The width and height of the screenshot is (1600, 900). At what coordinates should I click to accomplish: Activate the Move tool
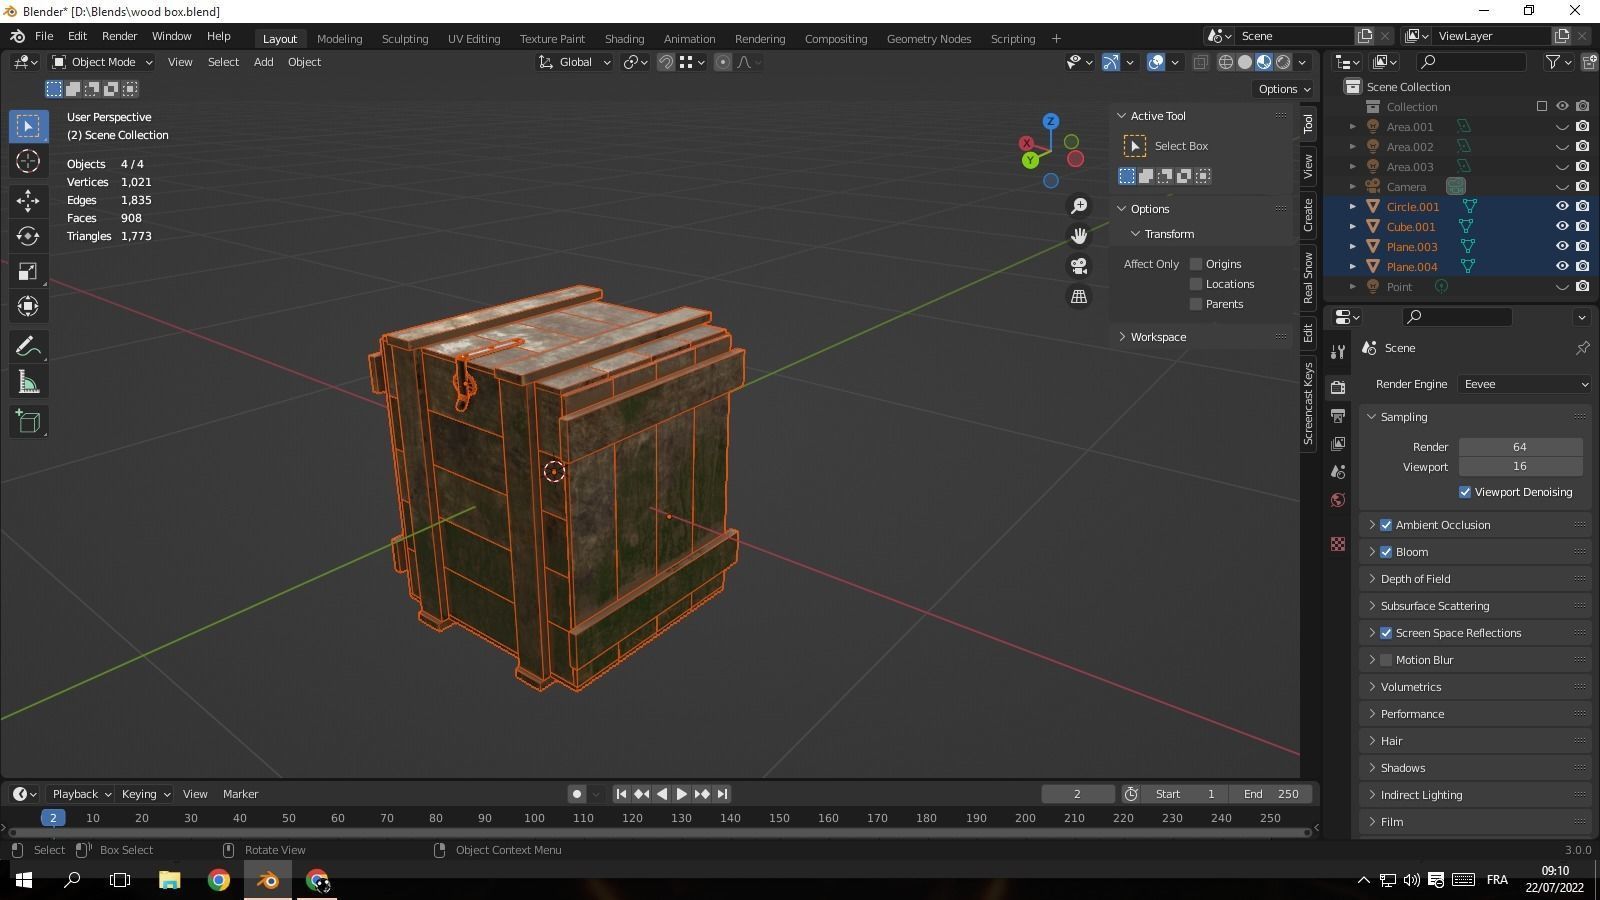(28, 200)
